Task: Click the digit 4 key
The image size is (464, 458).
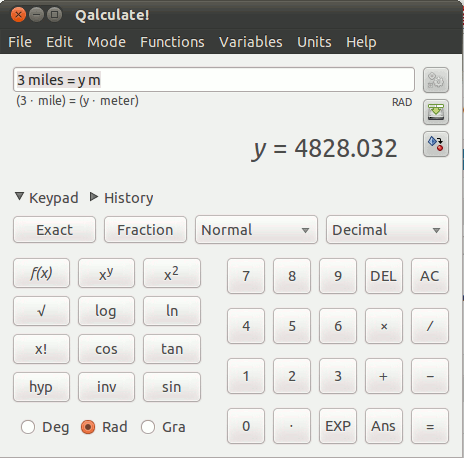Action: [x=246, y=326]
